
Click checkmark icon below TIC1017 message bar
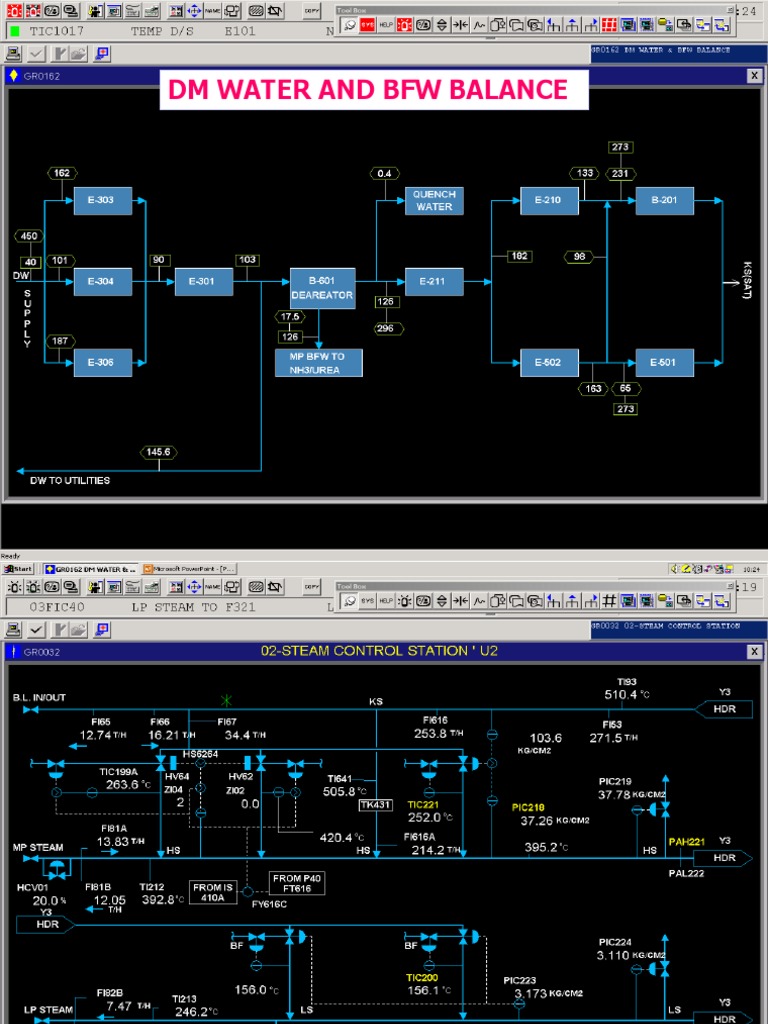pyautogui.click(x=35, y=54)
